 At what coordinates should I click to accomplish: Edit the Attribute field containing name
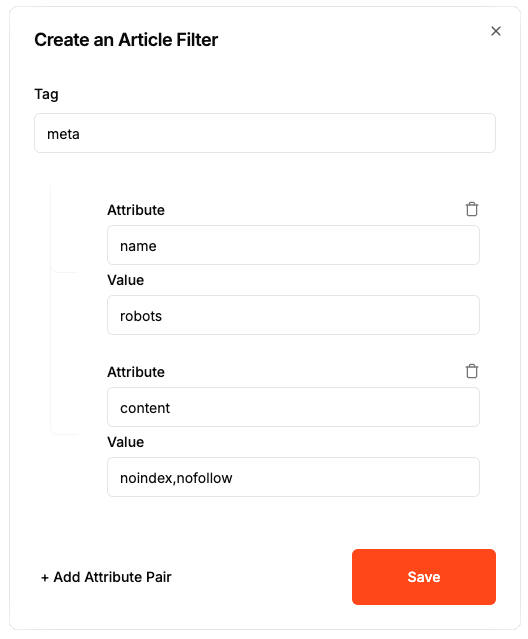tap(293, 245)
